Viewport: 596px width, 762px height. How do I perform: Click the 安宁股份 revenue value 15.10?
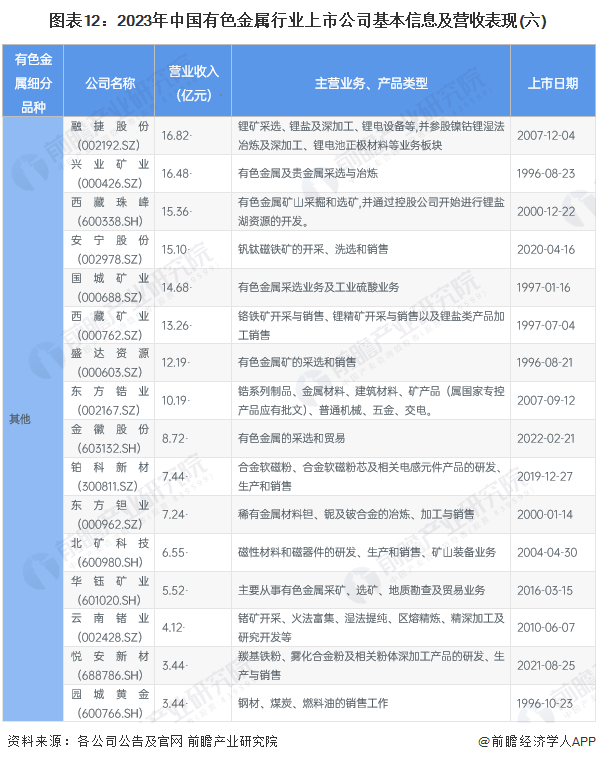(x=175, y=249)
